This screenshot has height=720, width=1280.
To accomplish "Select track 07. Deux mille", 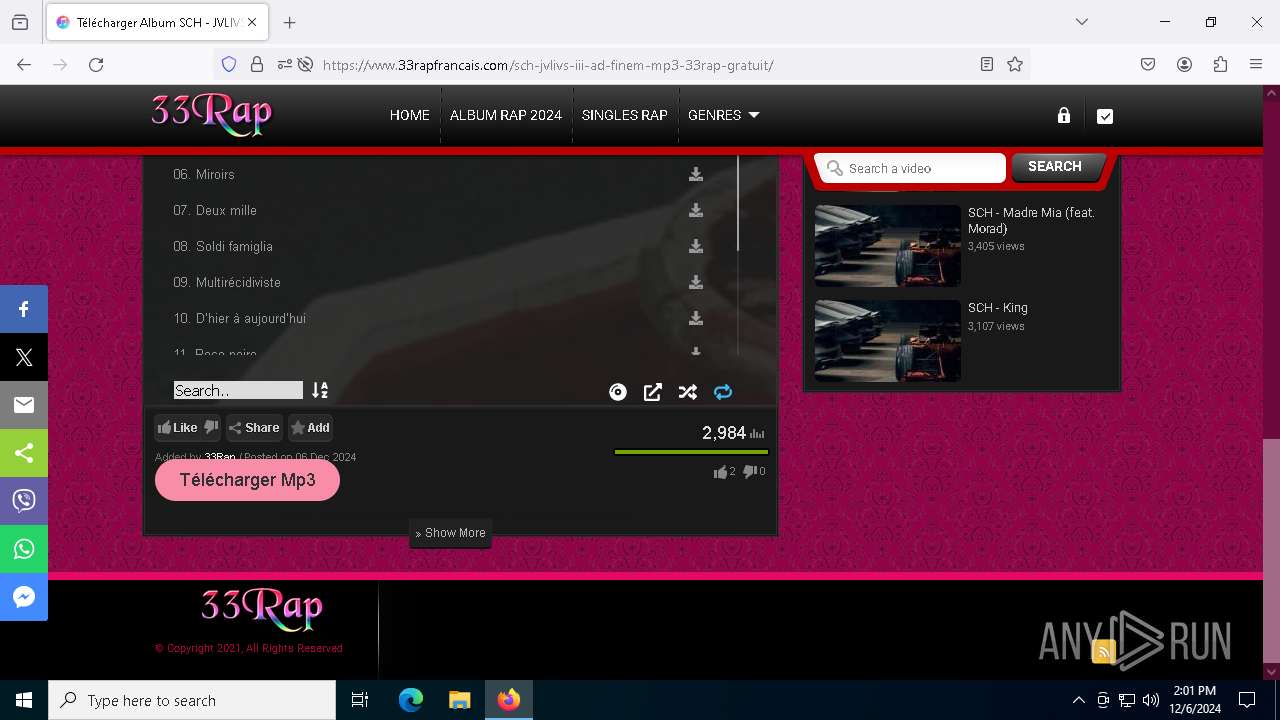I will [x=215, y=210].
